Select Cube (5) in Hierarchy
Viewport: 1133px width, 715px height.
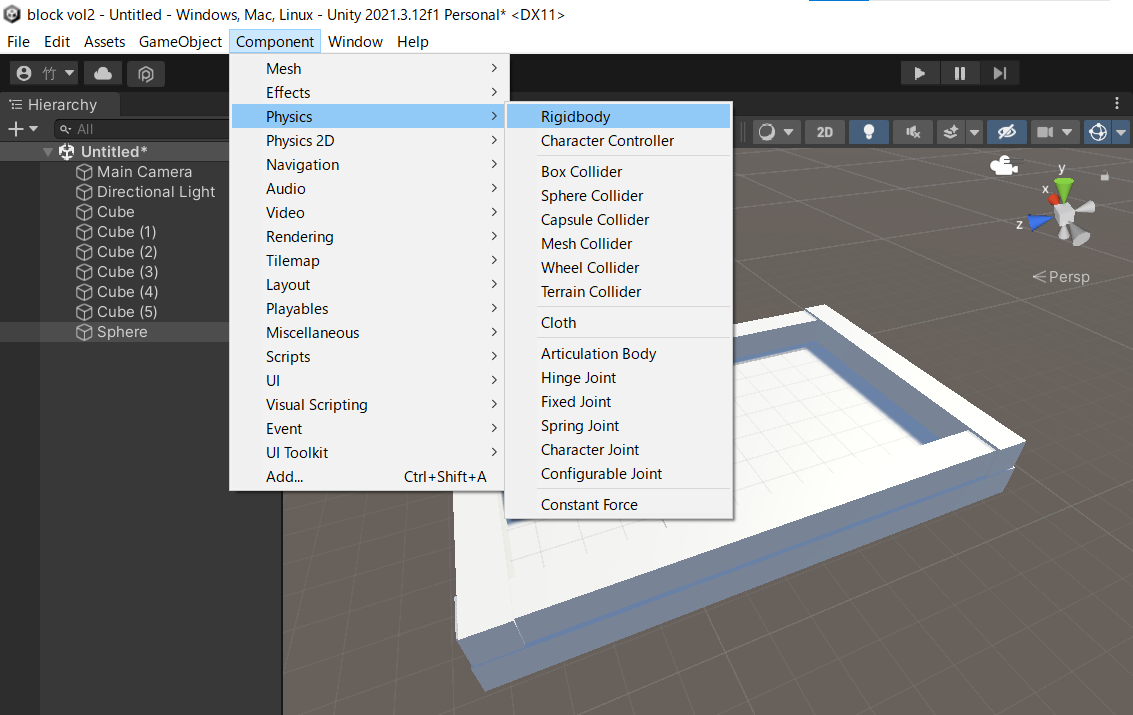click(x=127, y=312)
